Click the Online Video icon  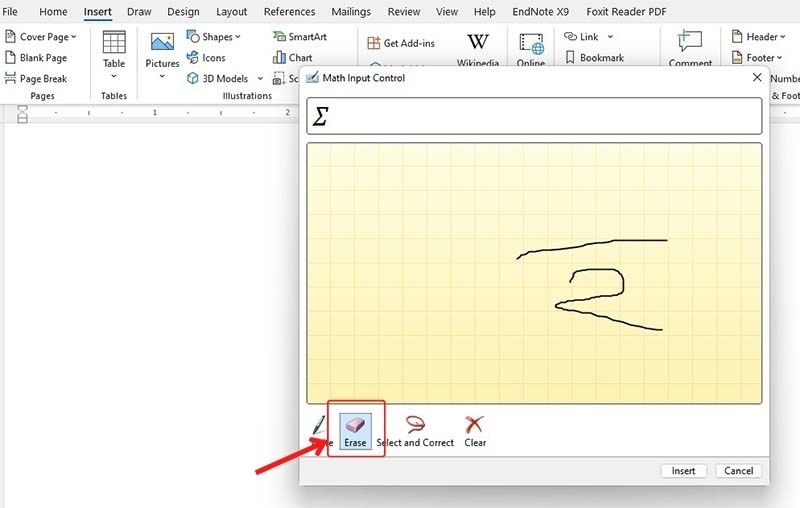[x=531, y=45]
